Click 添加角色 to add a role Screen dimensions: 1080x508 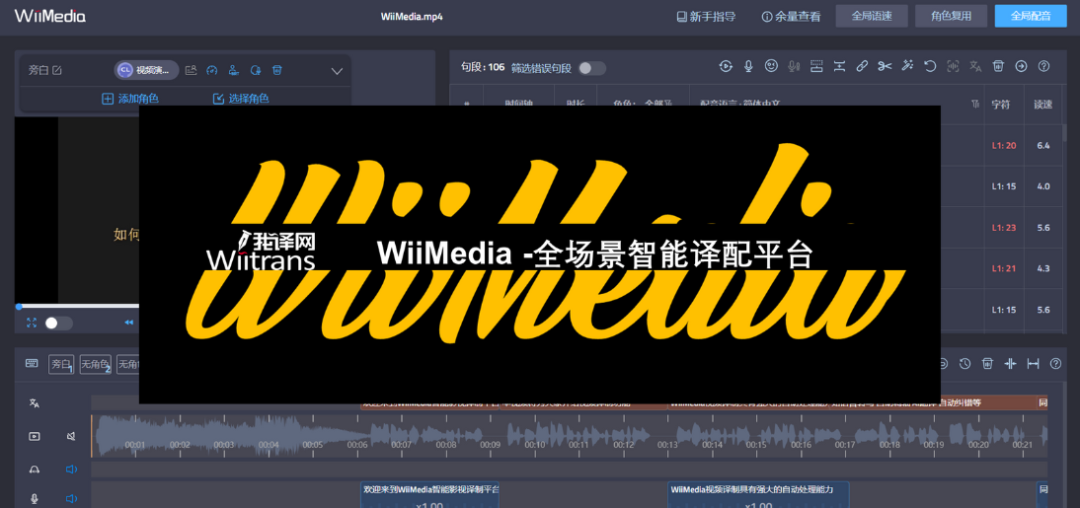130,98
